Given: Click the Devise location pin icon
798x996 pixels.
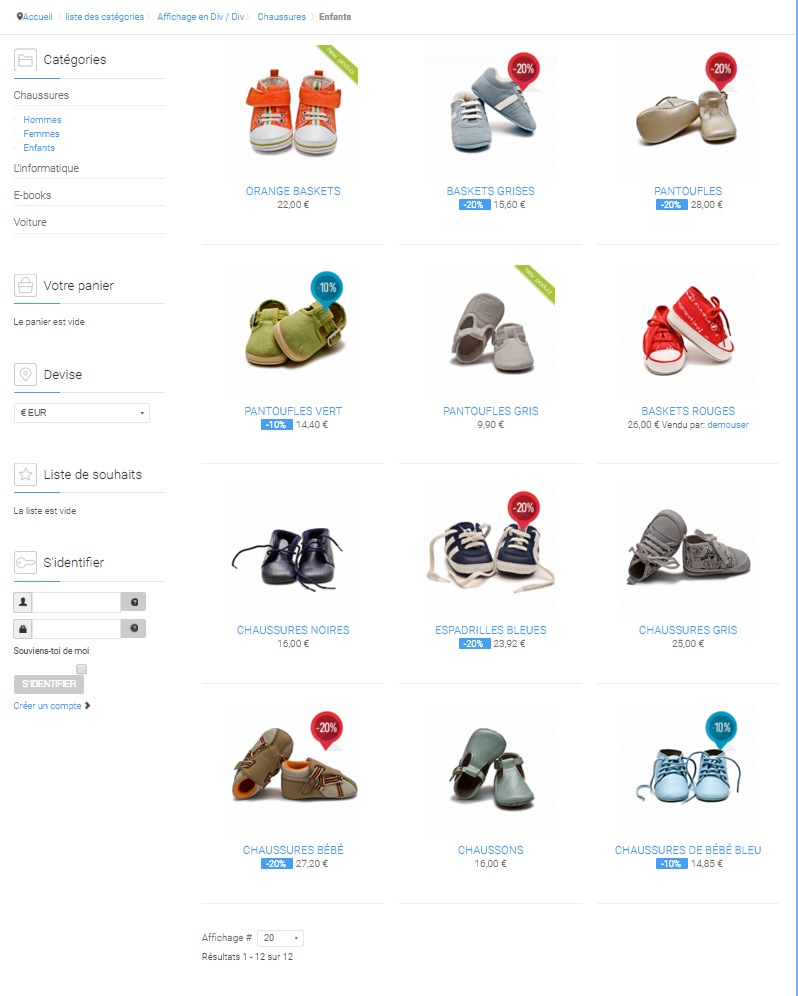Looking at the screenshot, I should (25, 375).
